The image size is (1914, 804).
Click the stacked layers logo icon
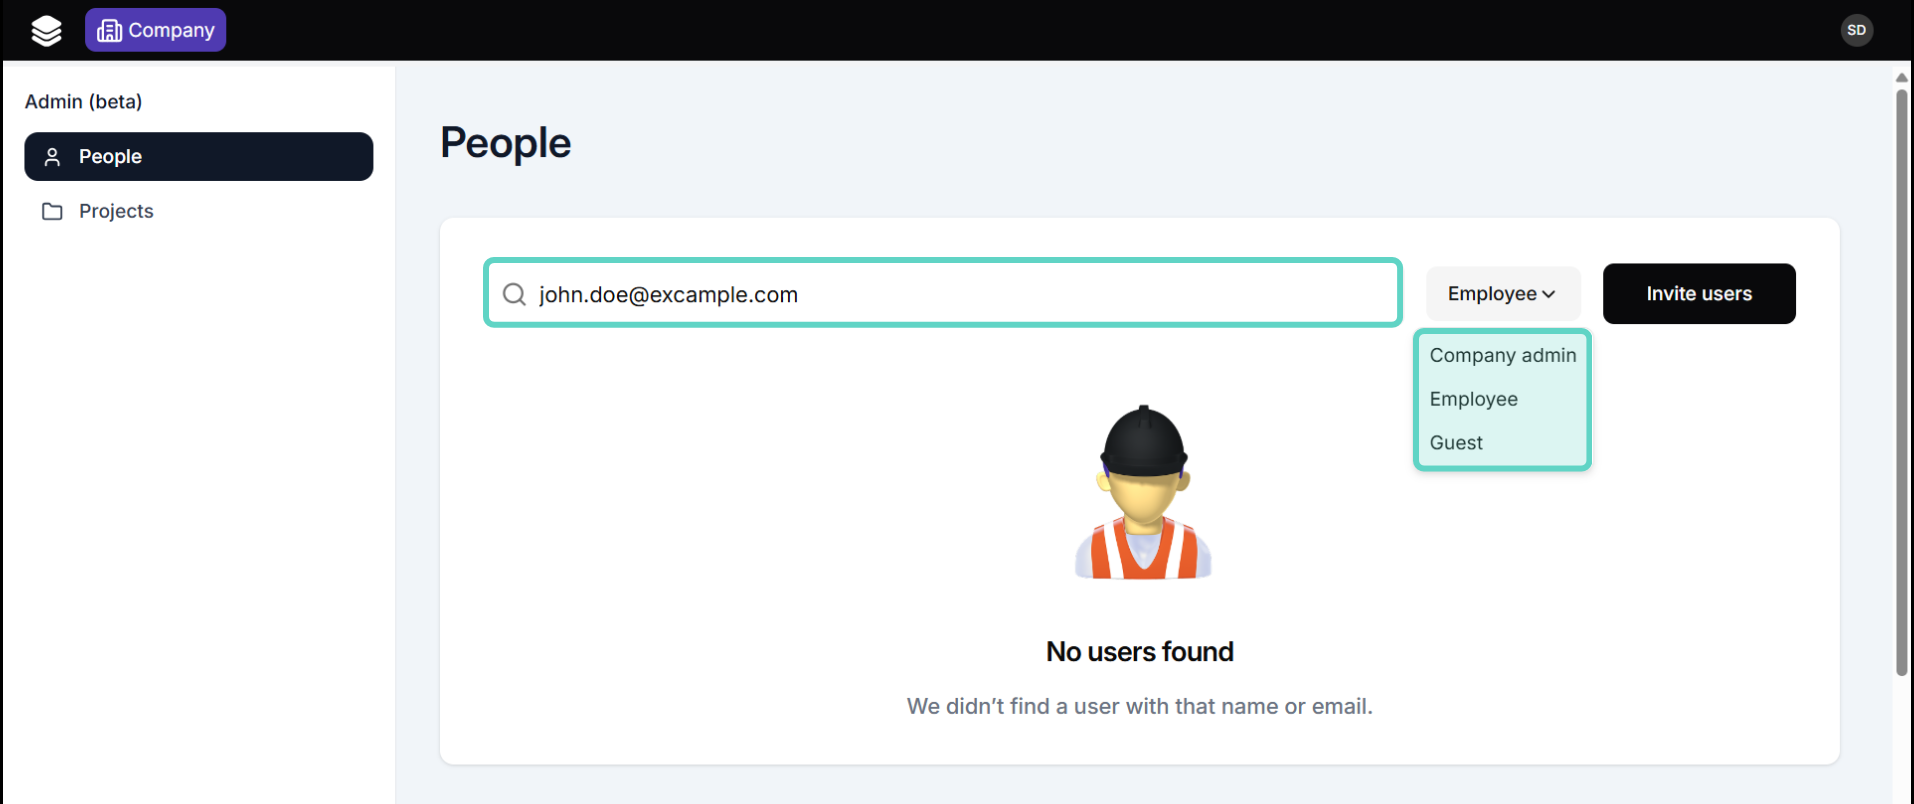coord(46,31)
